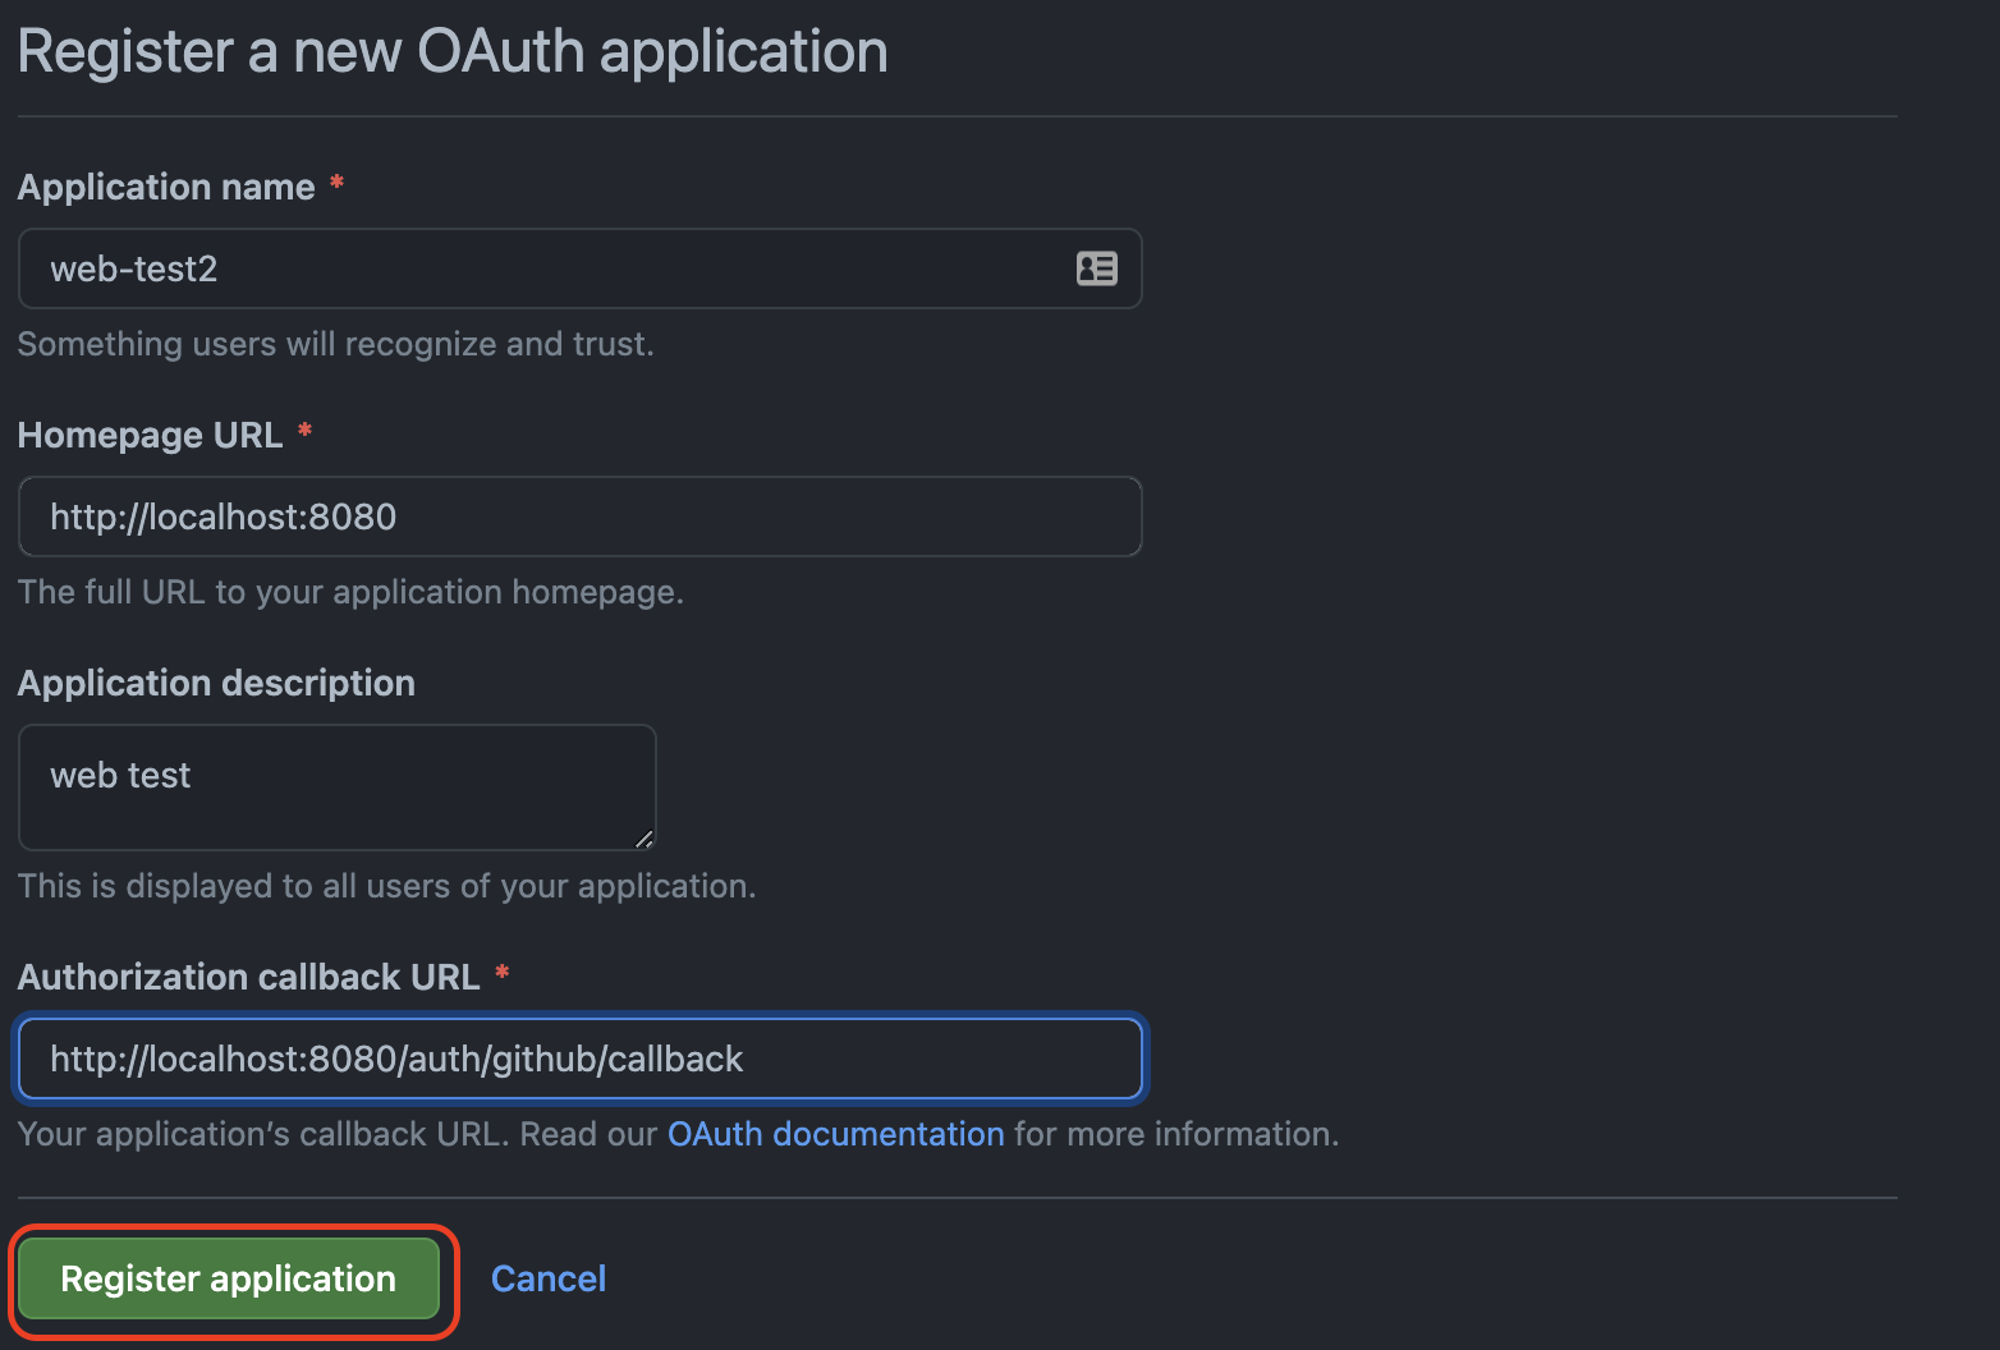Click the red asterisk beside Application name
Image resolution: width=2000 pixels, height=1350 pixels.
click(x=337, y=183)
